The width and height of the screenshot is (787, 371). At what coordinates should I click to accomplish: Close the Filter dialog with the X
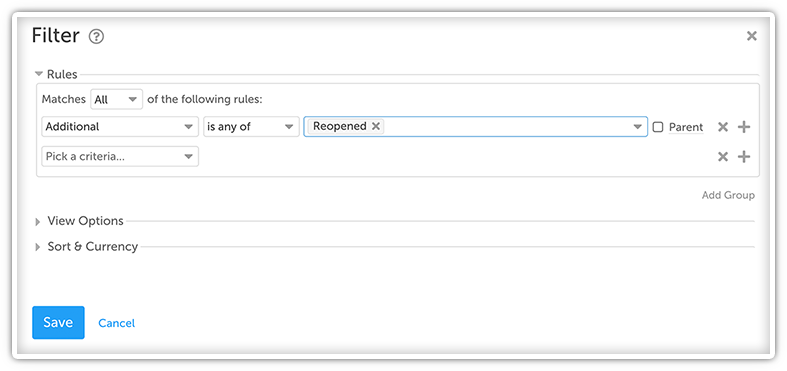click(751, 36)
